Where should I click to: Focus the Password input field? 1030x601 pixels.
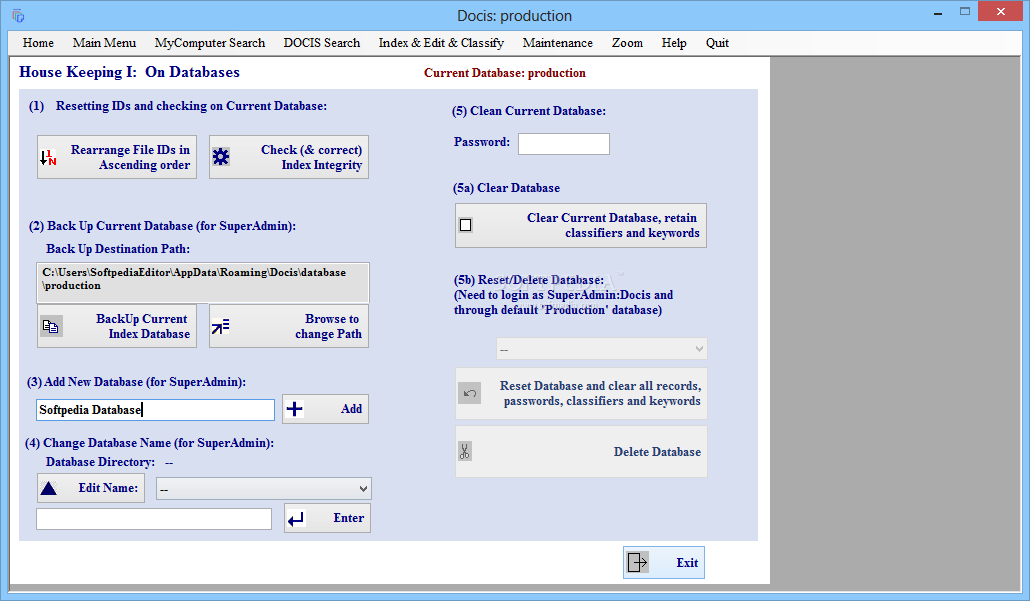(564, 144)
